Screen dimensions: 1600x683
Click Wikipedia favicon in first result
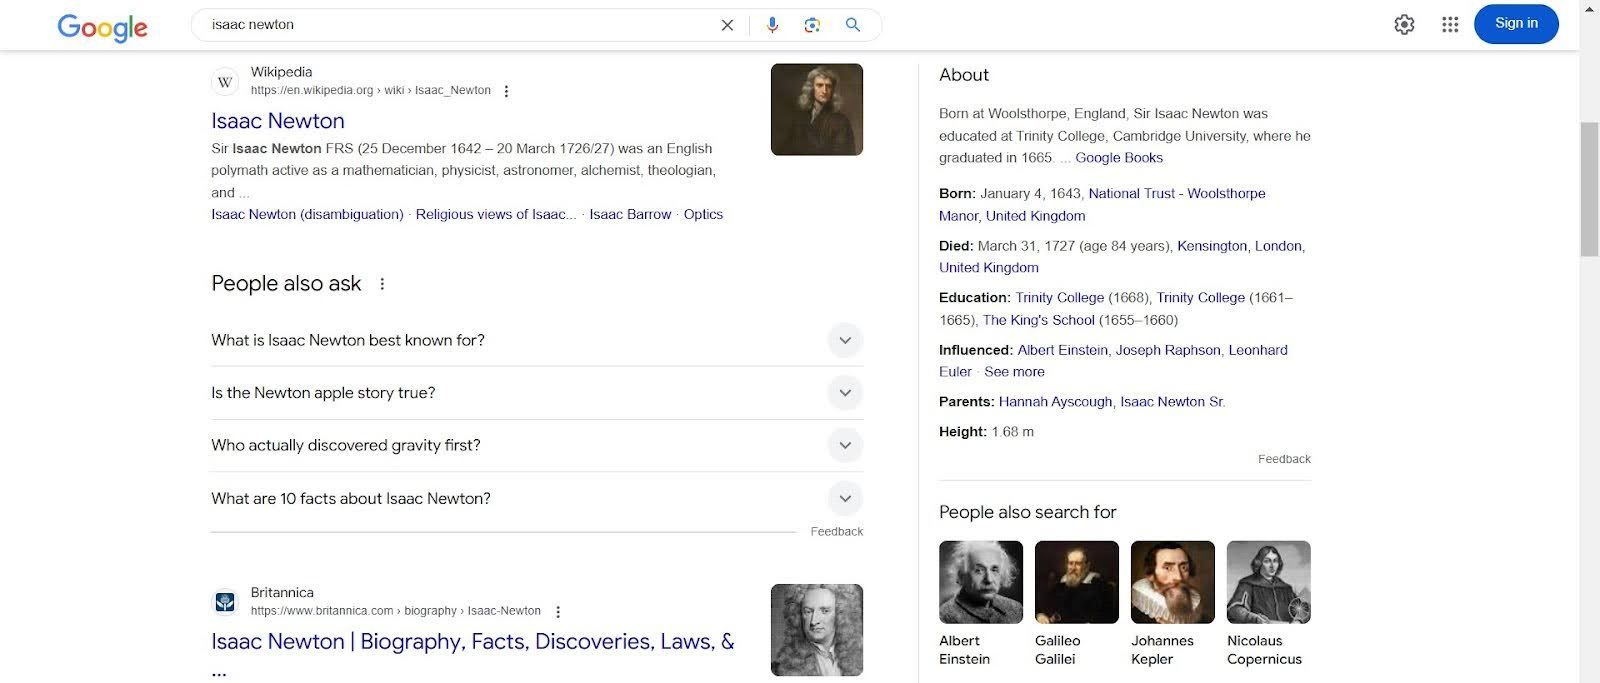(x=225, y=82)
